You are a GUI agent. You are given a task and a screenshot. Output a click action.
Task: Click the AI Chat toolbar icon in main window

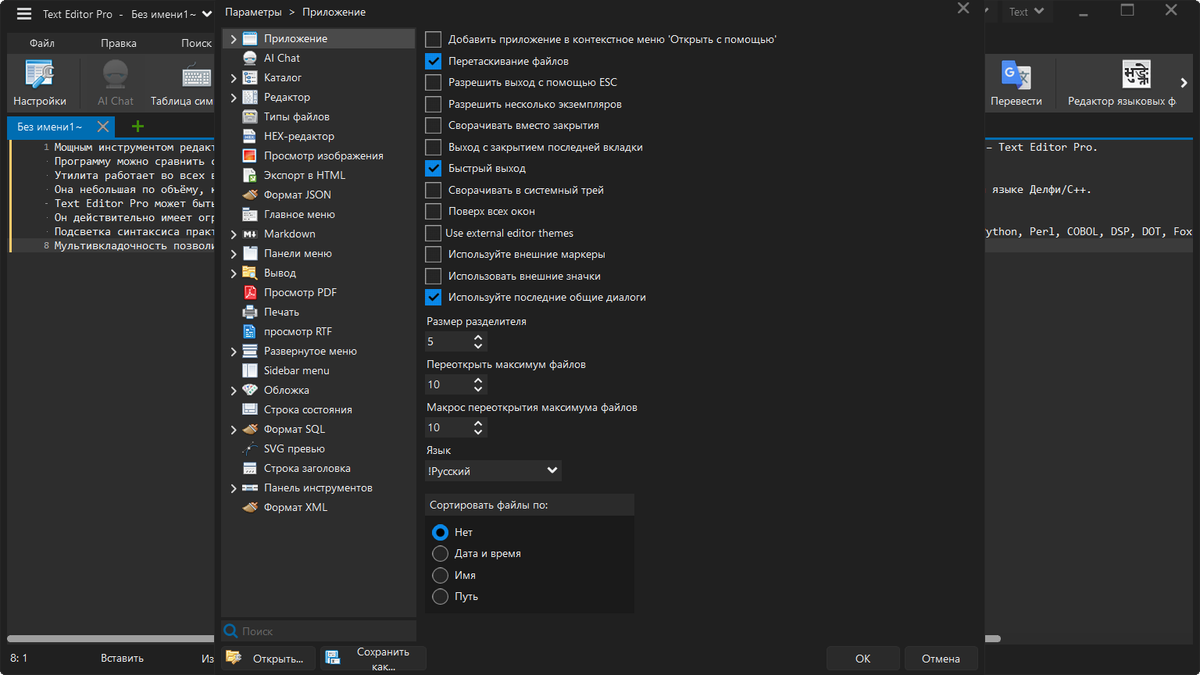[x=116, y=74]
